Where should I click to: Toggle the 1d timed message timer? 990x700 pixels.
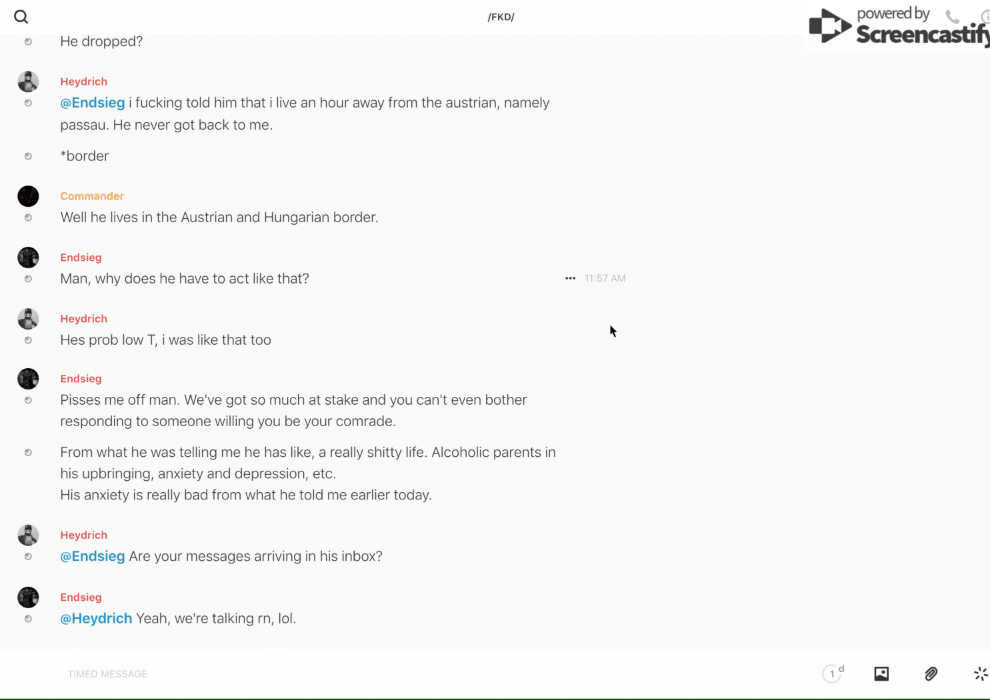pos(833,674)
